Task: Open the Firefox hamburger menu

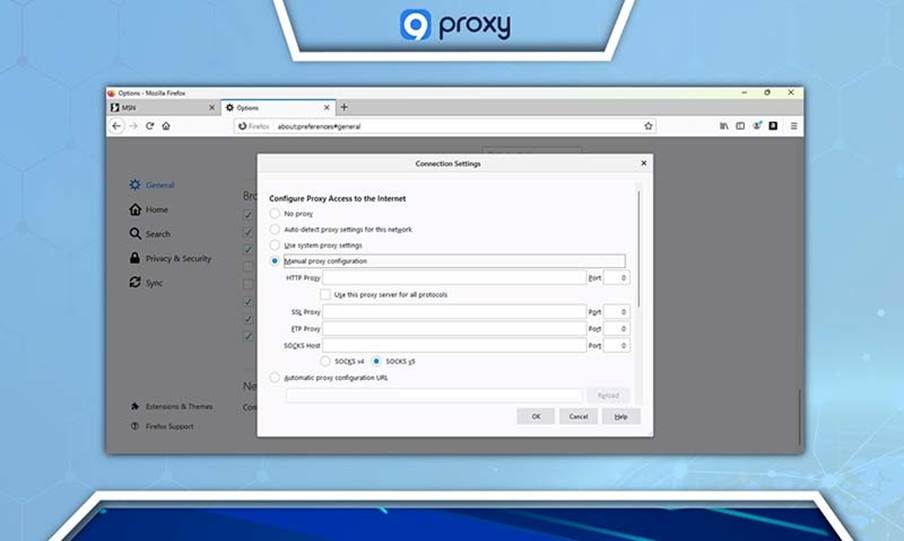Action: [x=794, y=126]
